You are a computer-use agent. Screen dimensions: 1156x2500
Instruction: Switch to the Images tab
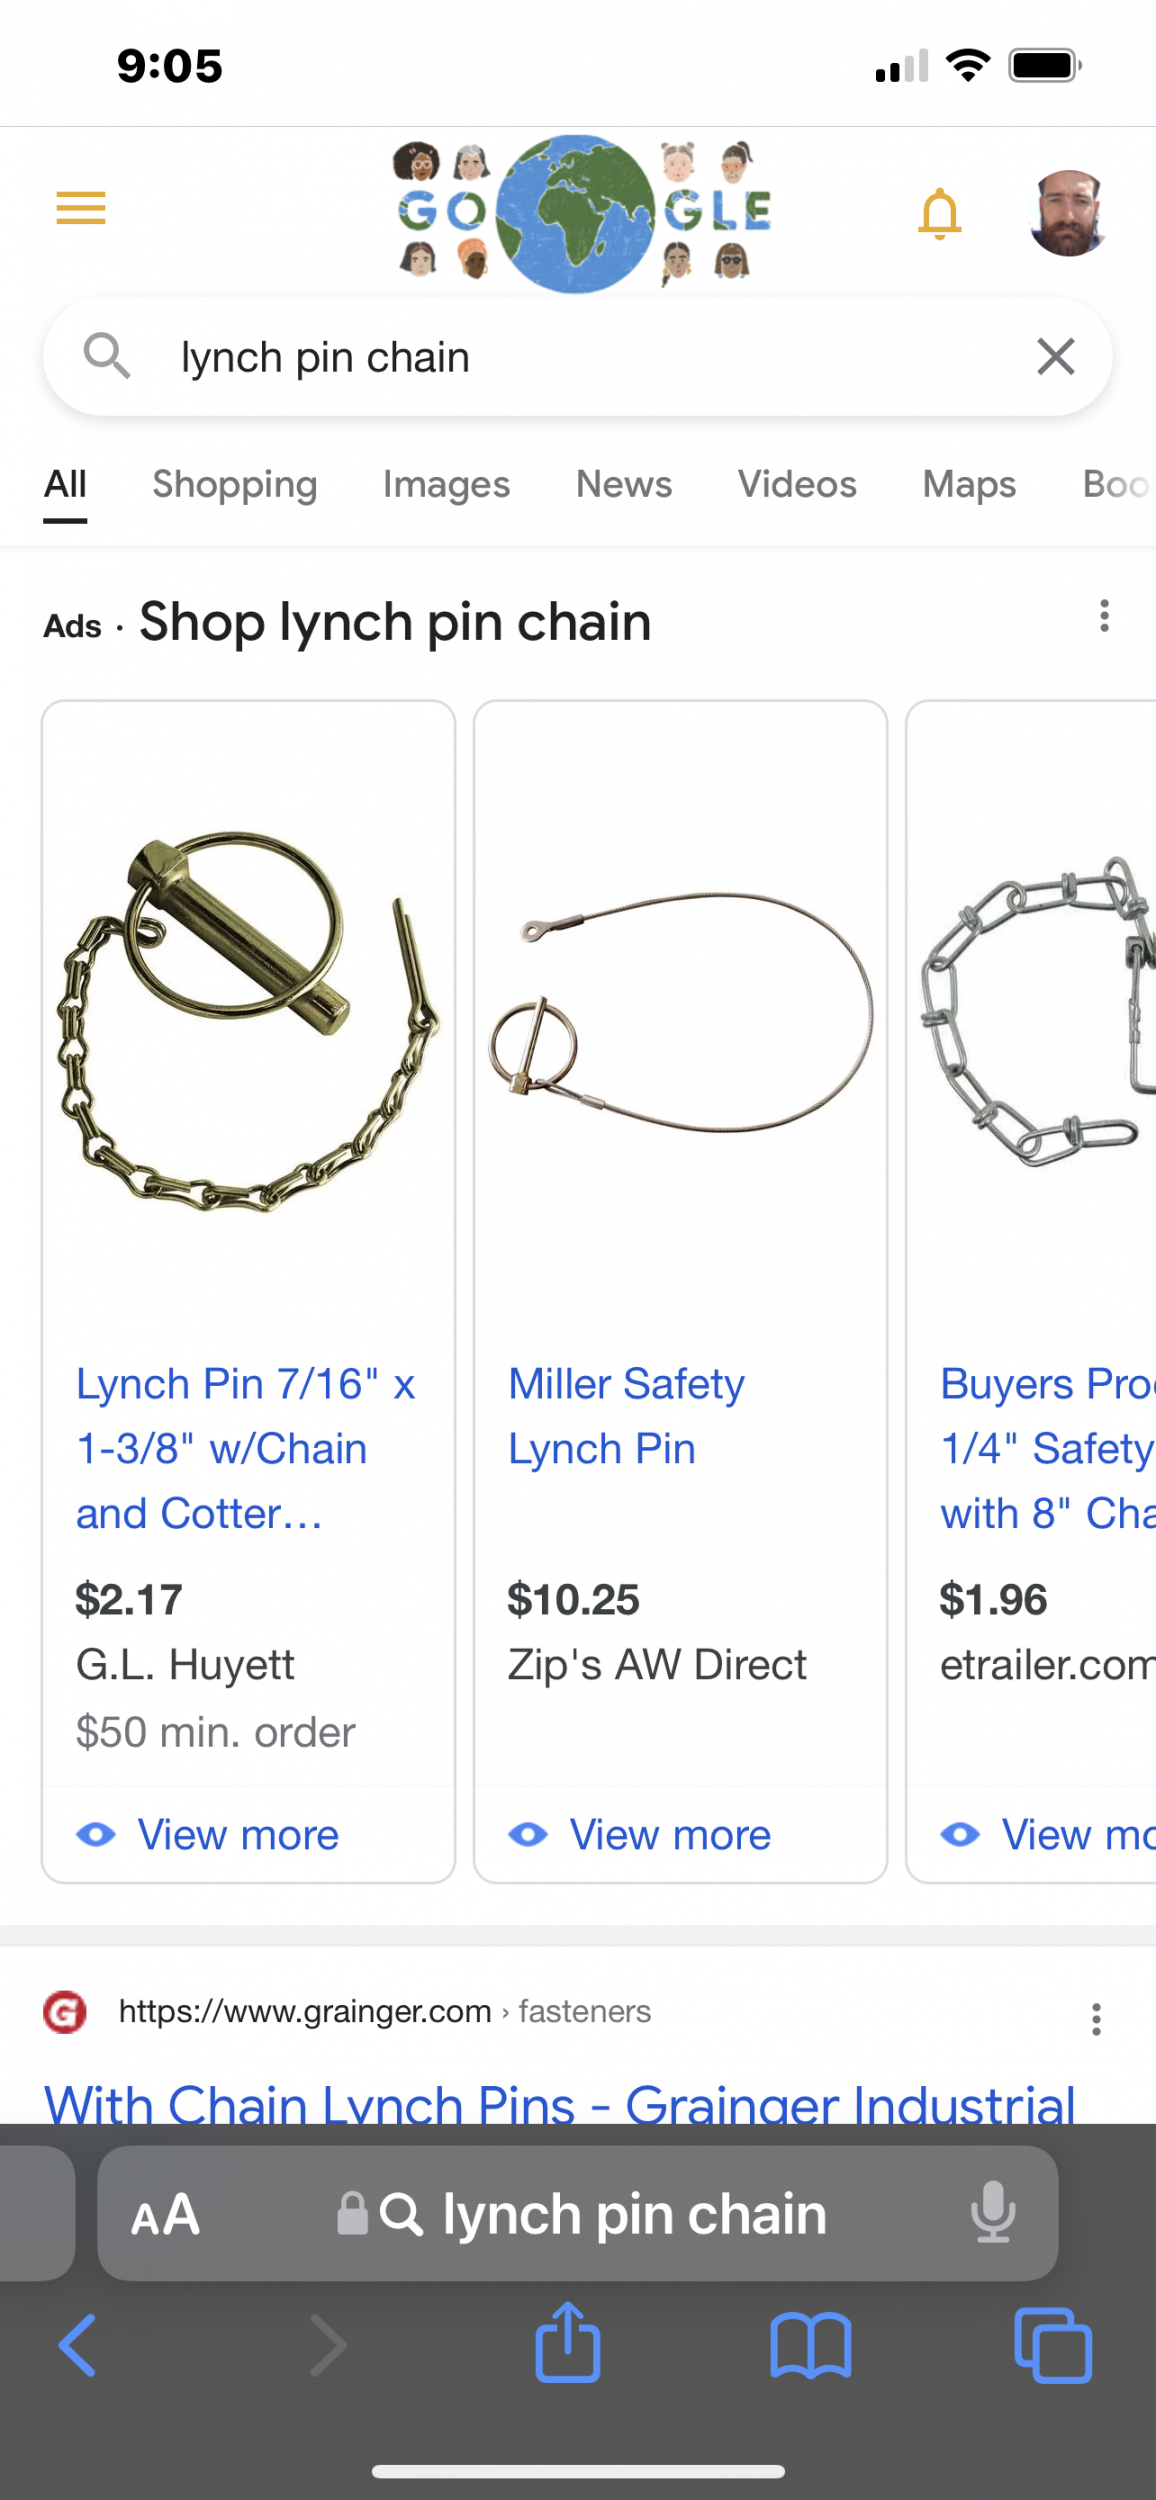[446, 485]
